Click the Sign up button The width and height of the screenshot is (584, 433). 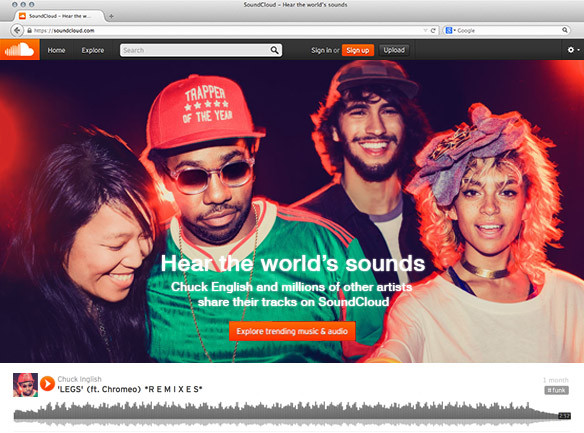(x=358, y=50)
